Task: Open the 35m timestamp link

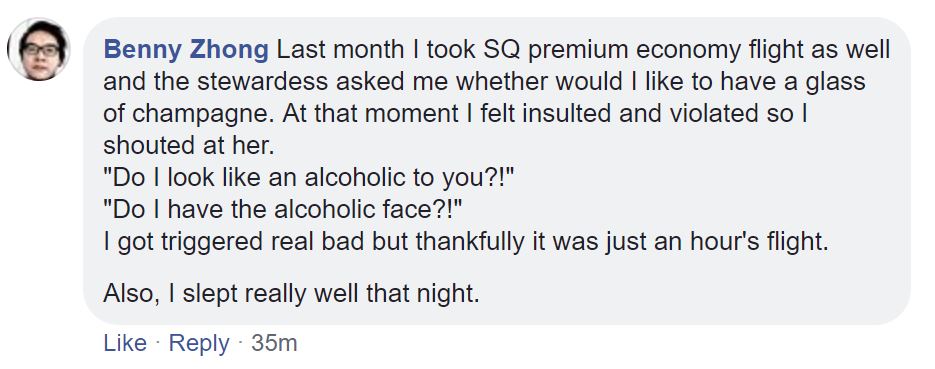Action: tap(274, 343)
